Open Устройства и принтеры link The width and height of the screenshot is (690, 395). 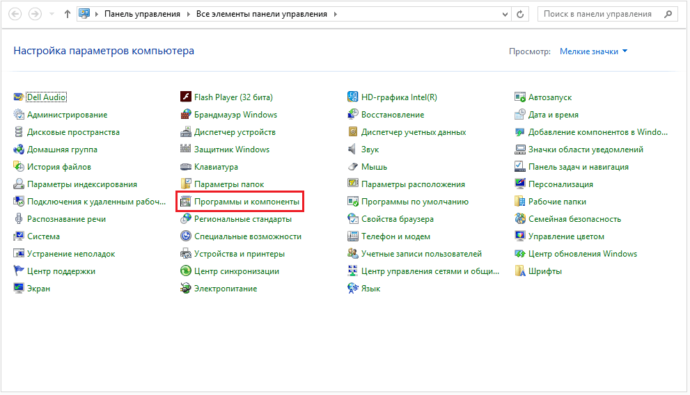click(239, 254)
